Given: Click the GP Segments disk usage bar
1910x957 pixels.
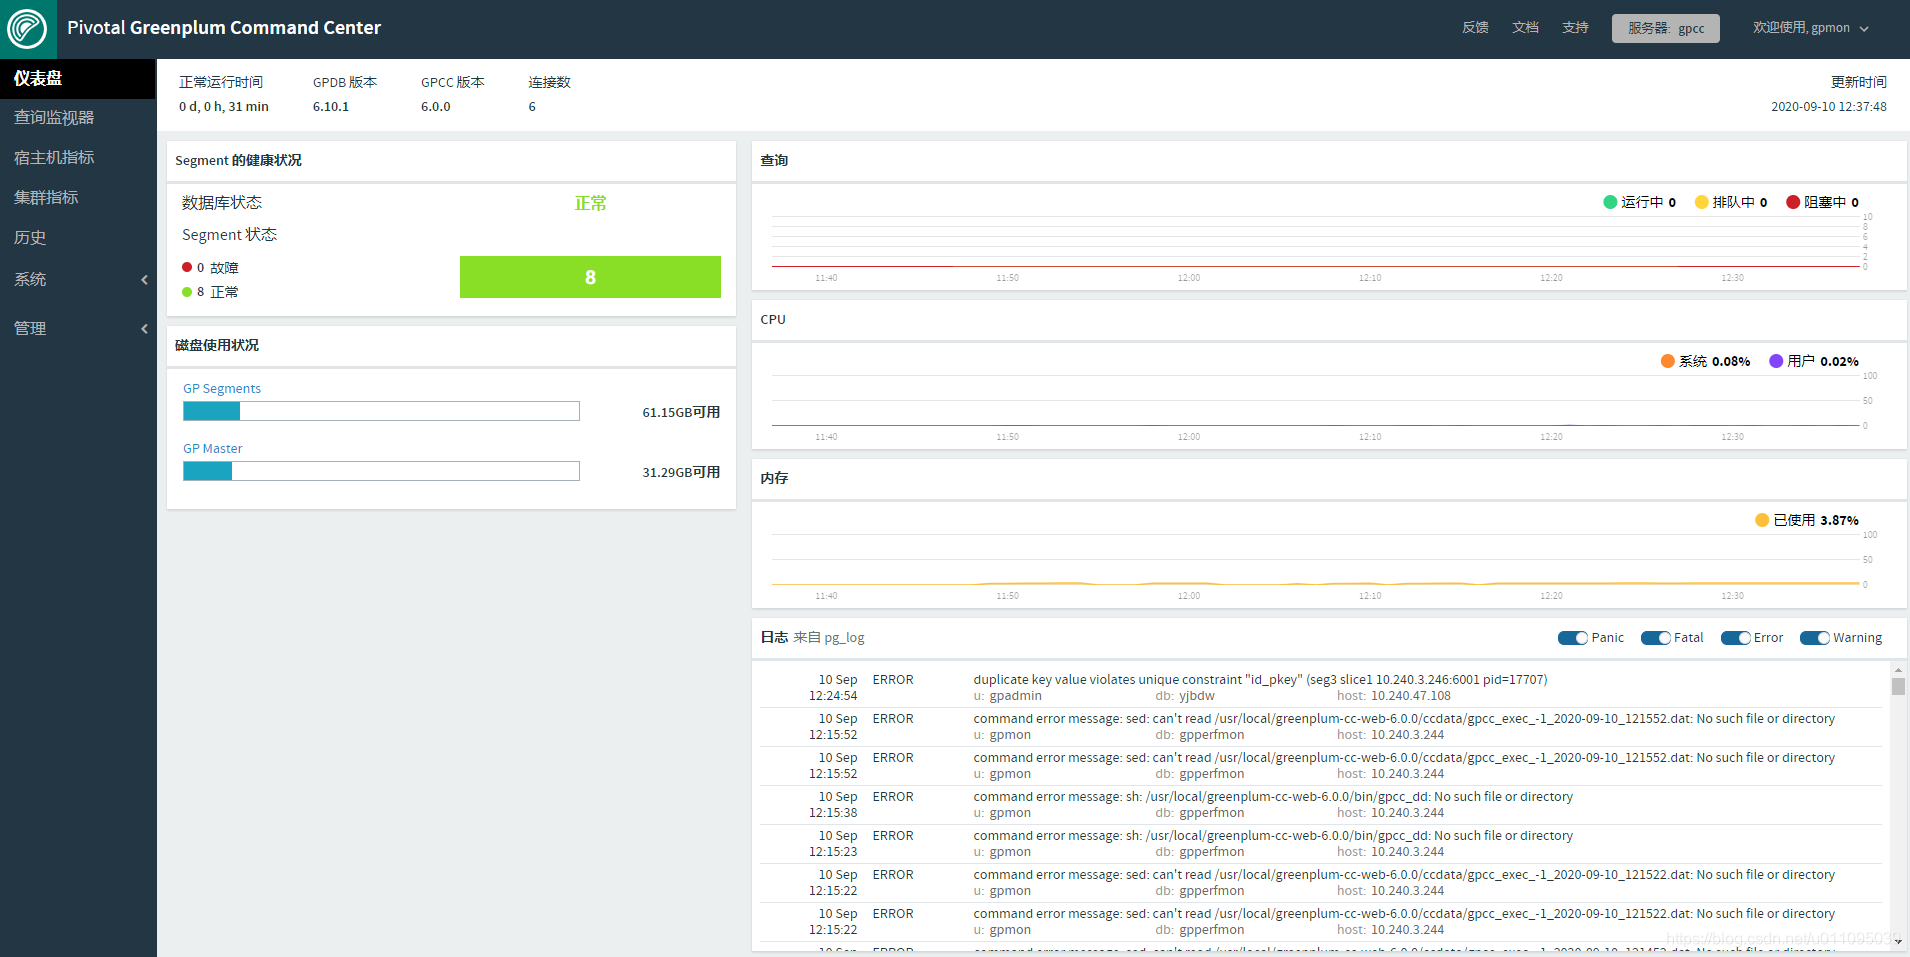Looking at the screenshot, I should coord(381,411).
